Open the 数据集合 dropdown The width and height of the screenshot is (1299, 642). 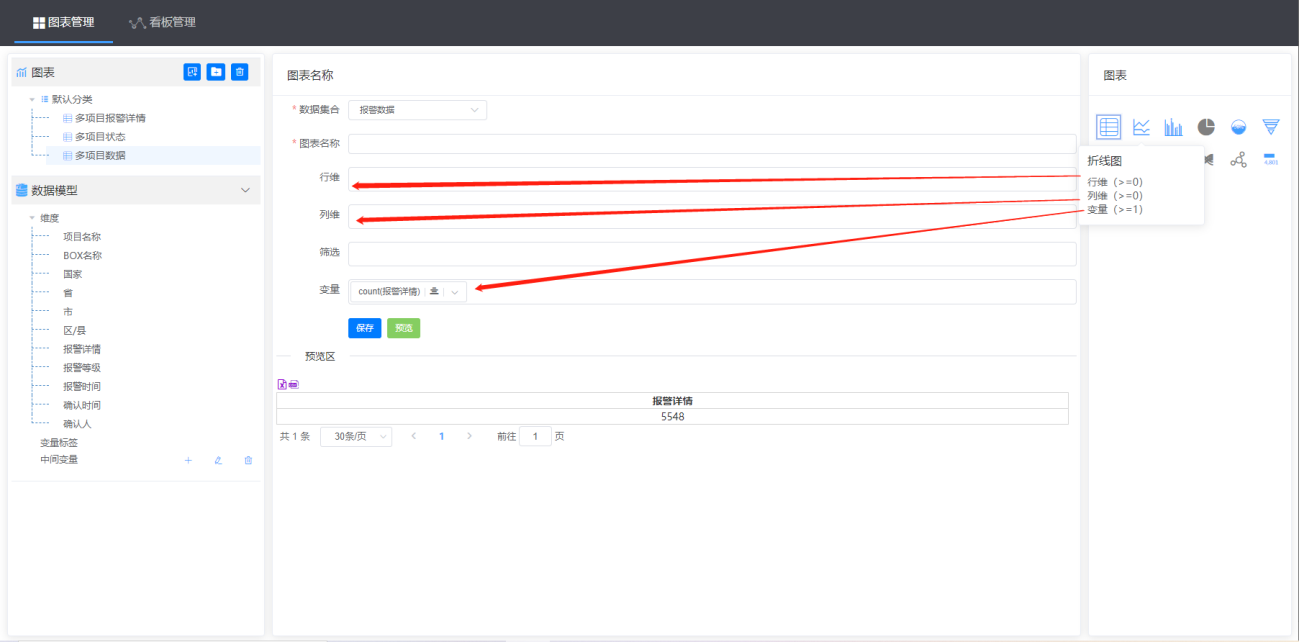coord(417,110)
